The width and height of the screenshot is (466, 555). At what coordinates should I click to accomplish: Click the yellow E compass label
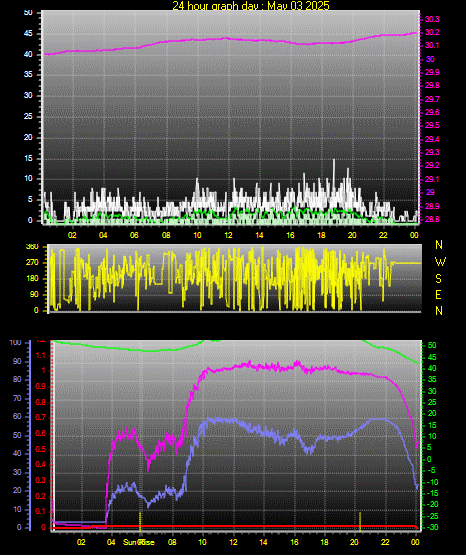coord(438,295)
